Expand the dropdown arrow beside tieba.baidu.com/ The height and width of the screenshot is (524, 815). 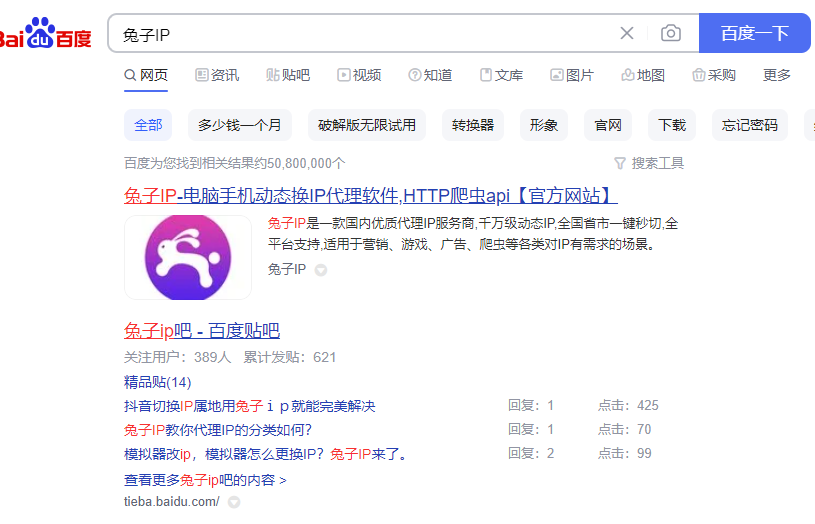(x=234, y=502)
